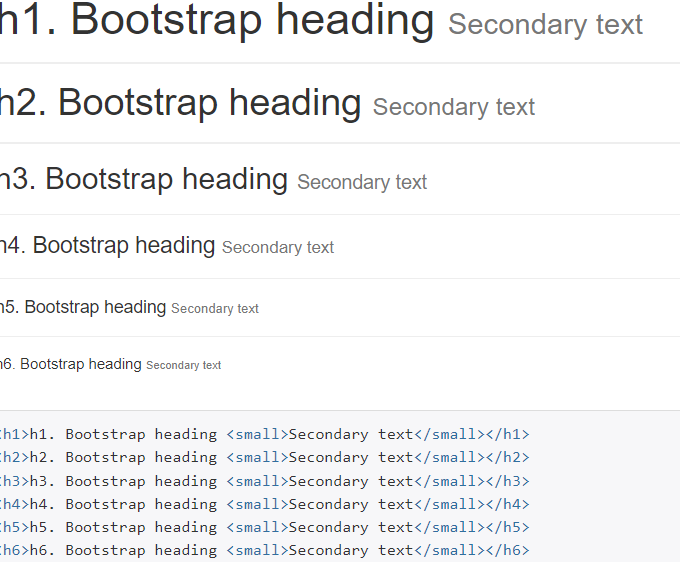Click the code line ending in </h3>
Image resolution: width=680 pixels, height=562 pixels.
click(265, 481)
